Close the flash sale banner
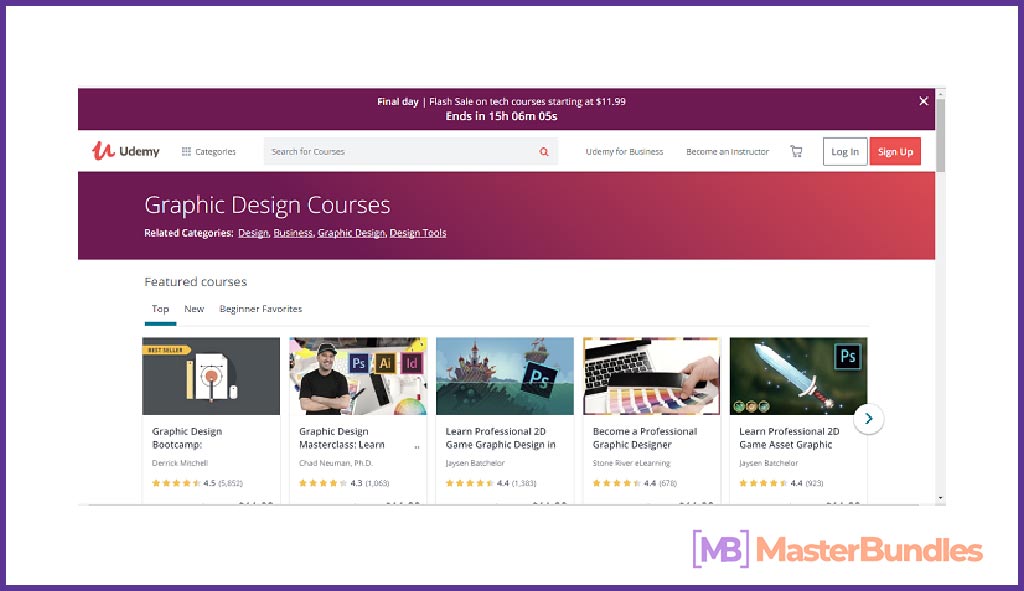The width and height of the screenshot is (1024, 591). [923, 101]
